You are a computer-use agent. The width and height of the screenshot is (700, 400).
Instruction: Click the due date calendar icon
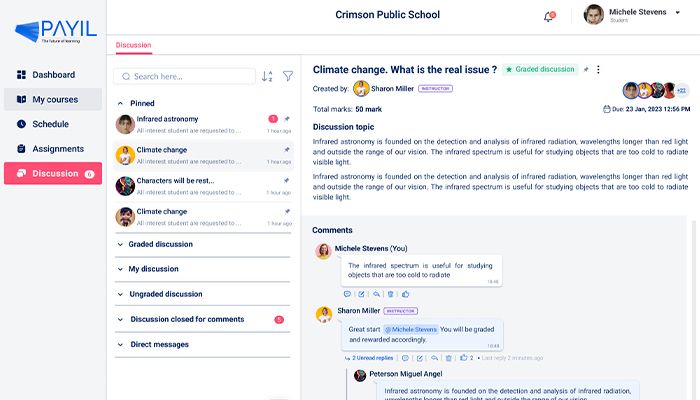point(607,109)
